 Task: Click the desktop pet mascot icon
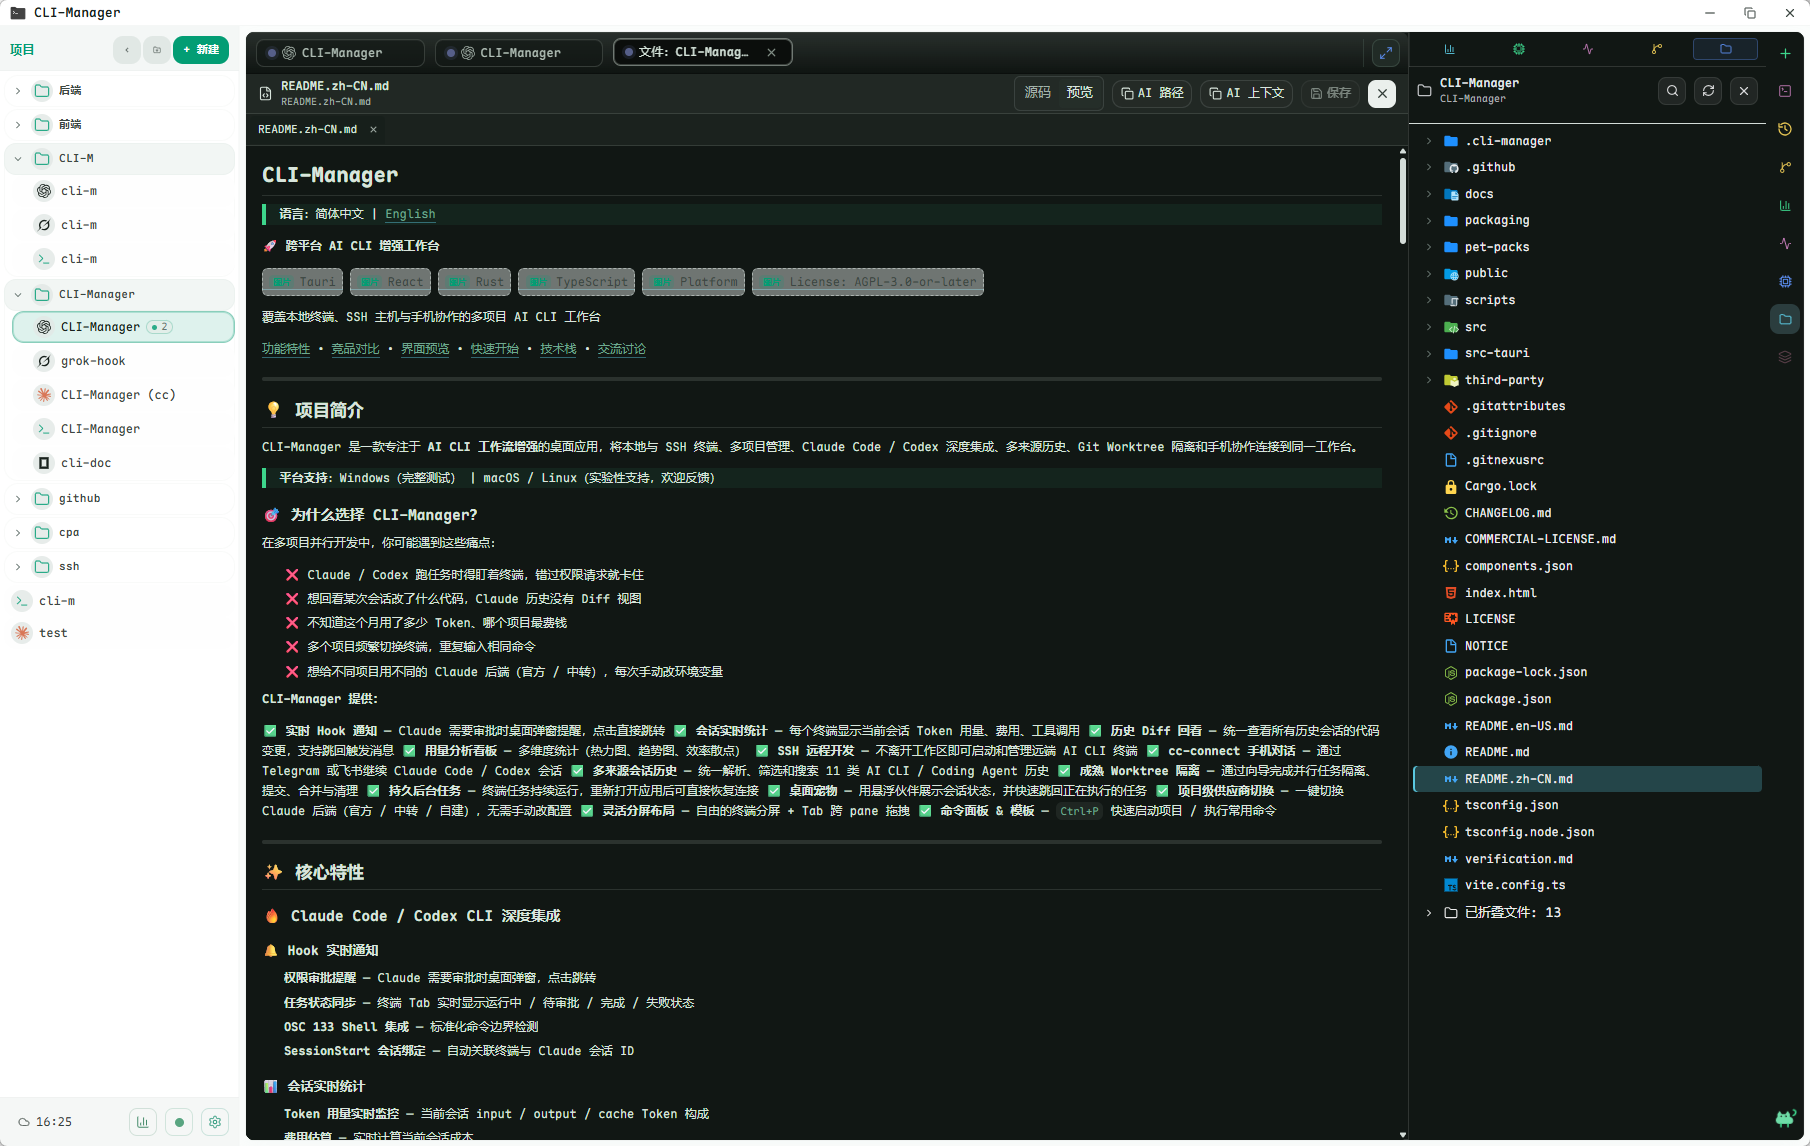(1785, 1118)
